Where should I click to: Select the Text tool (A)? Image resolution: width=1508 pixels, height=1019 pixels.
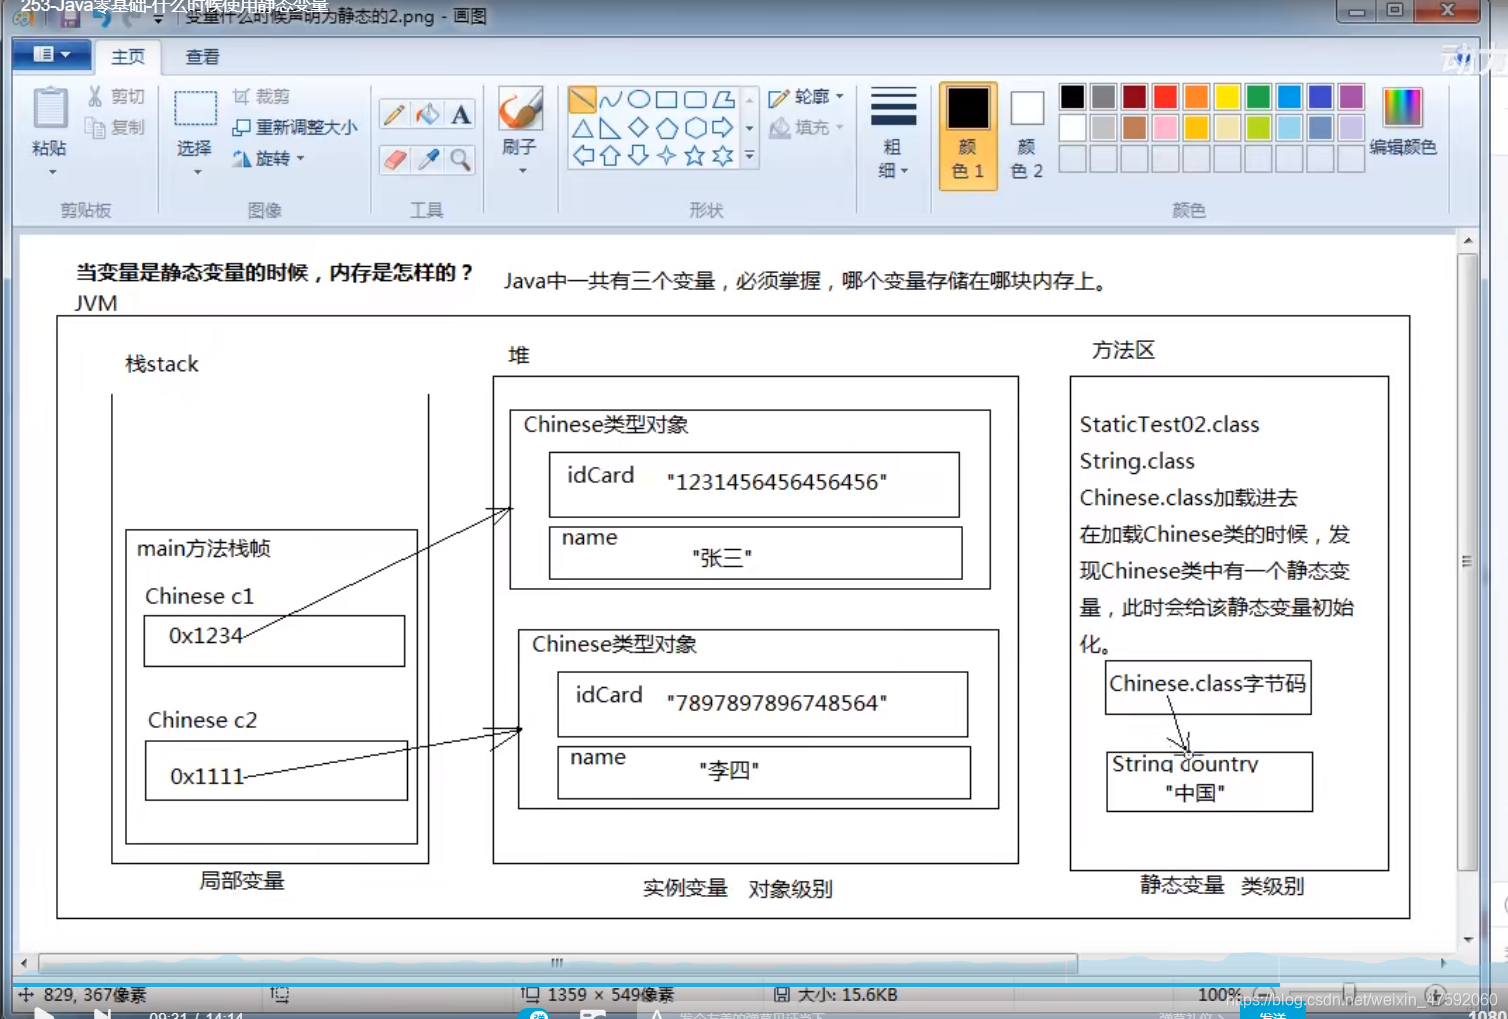tap(460, 115)
